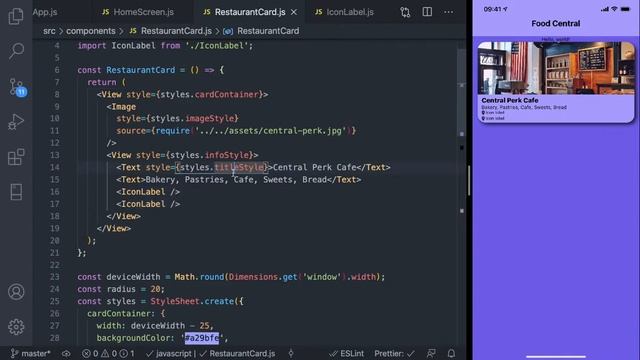Click 'radius' on line 24
This screenshot has height=360, width=640.
click(121, 289)
